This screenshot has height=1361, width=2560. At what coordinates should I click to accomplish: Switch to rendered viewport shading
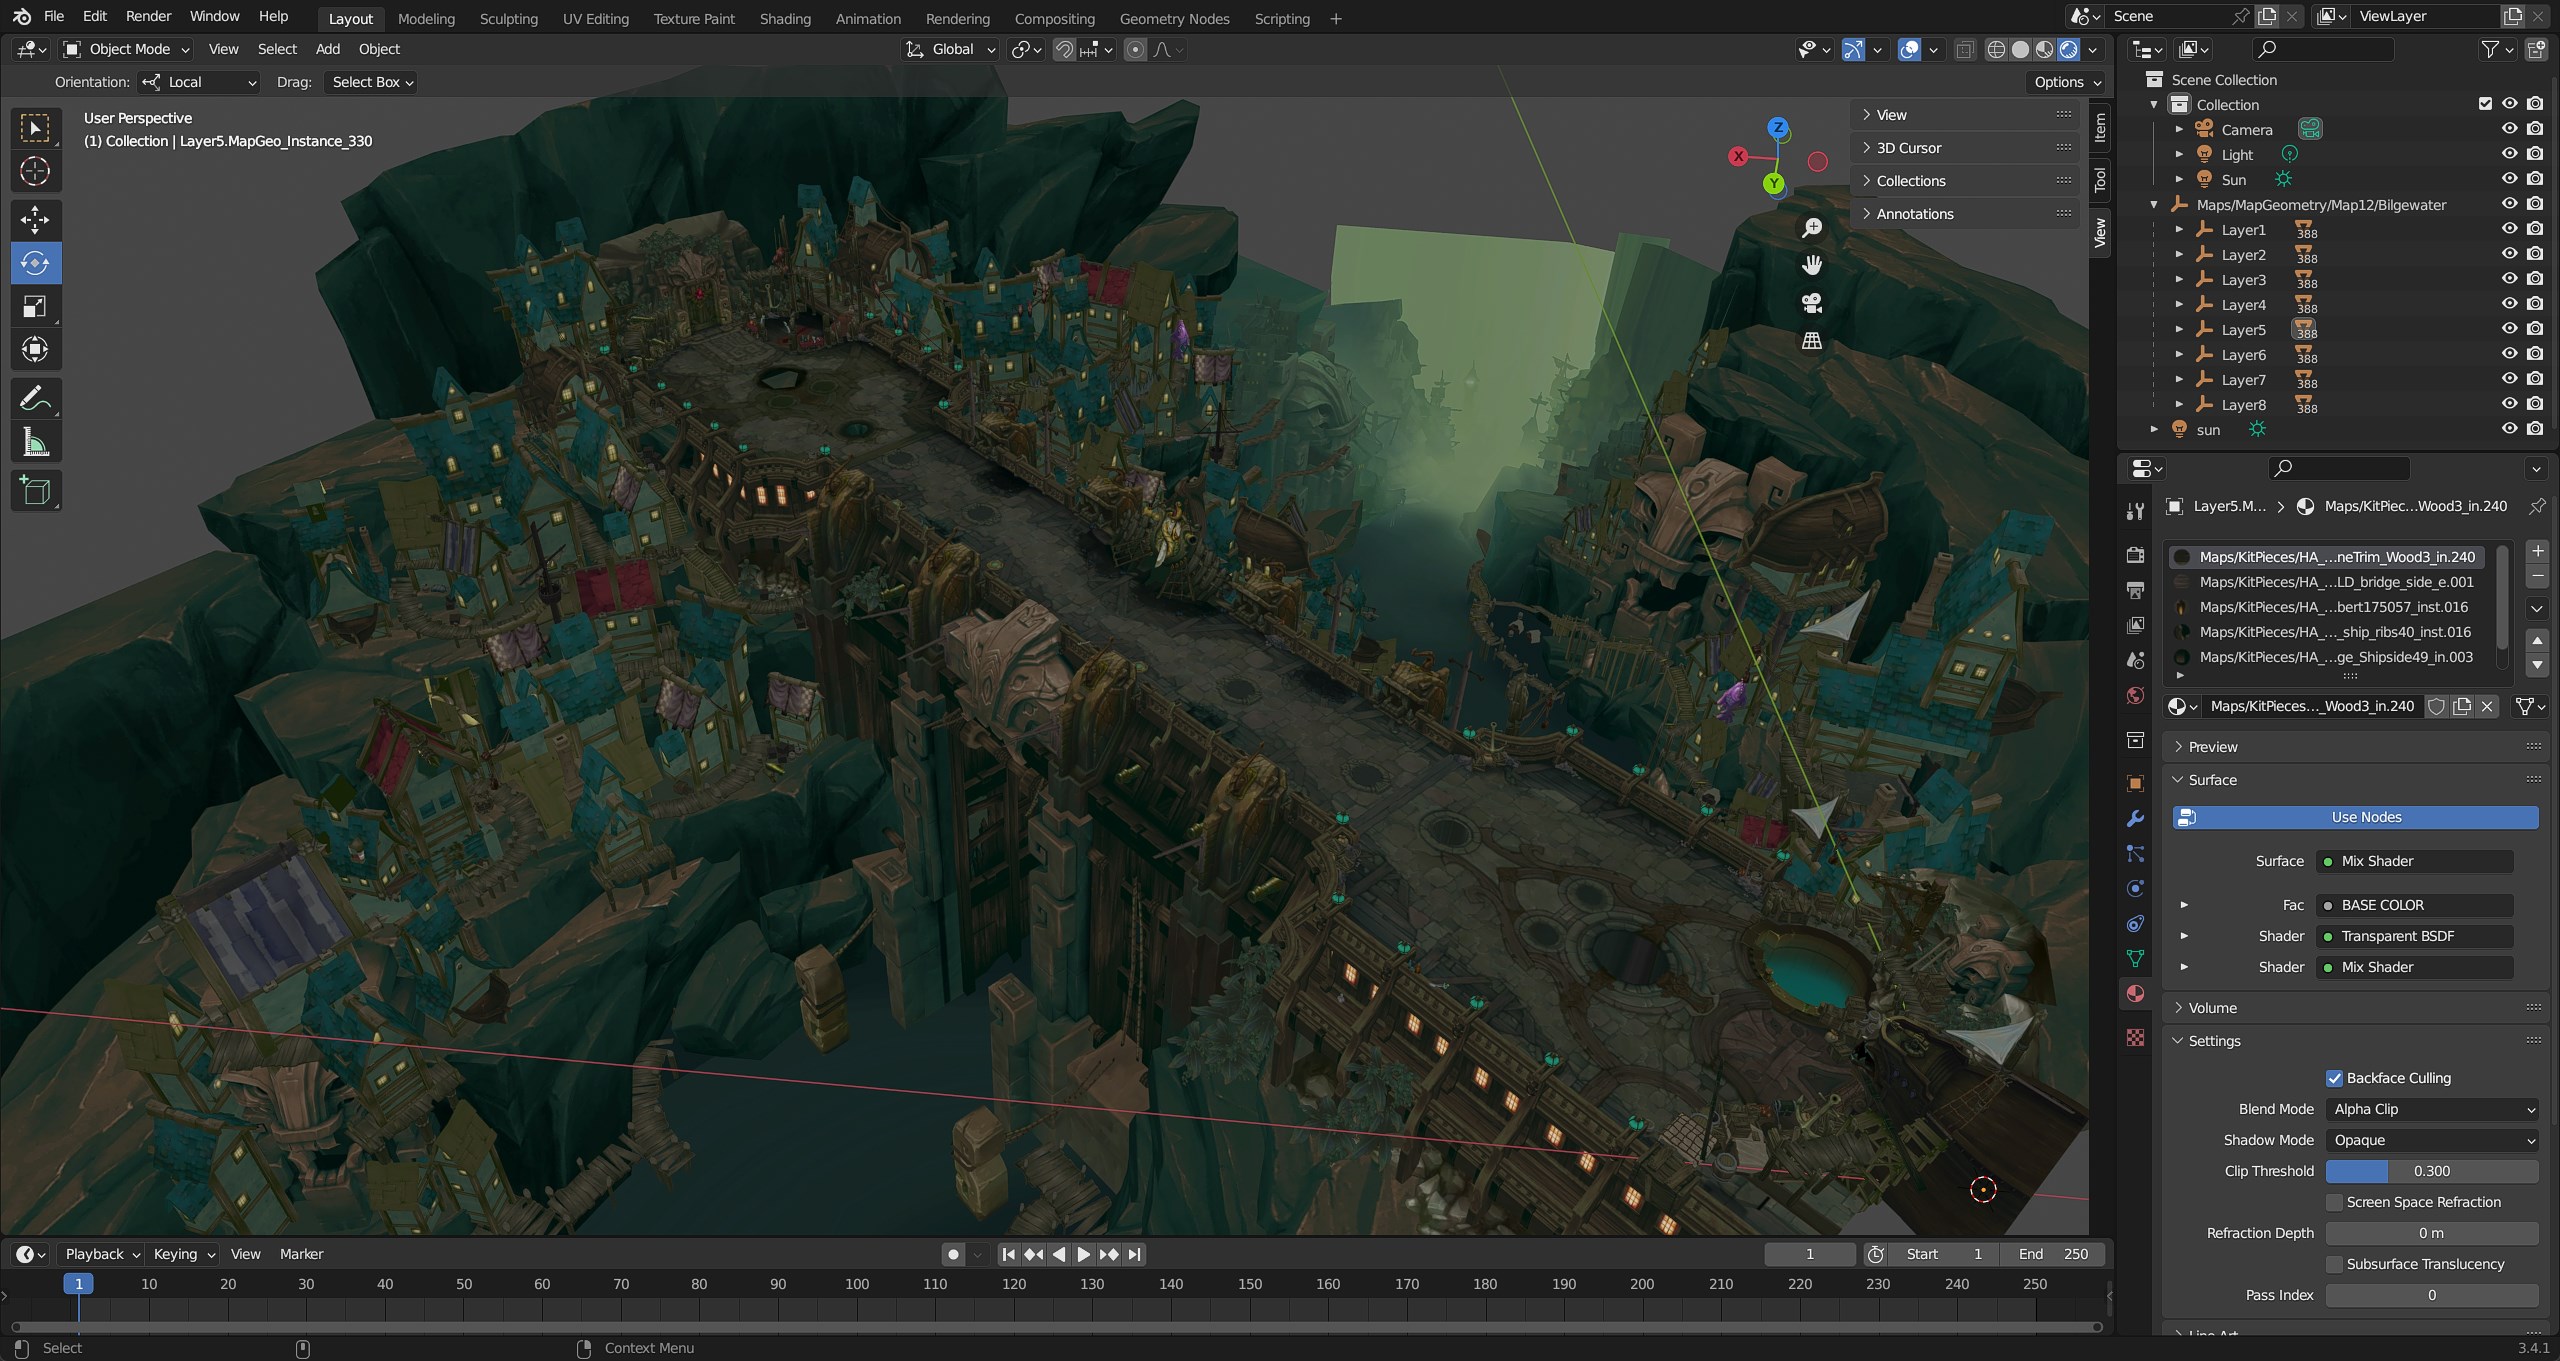click(x=2069, y=49)
